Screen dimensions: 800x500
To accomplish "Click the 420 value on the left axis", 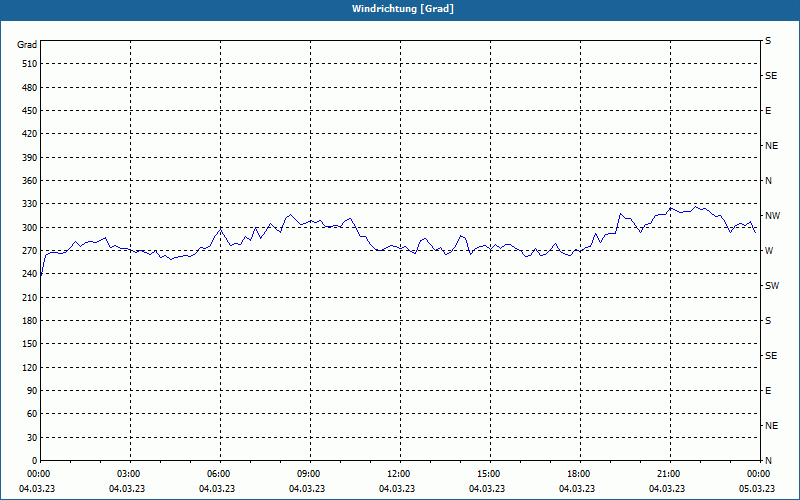I will 30,134.
